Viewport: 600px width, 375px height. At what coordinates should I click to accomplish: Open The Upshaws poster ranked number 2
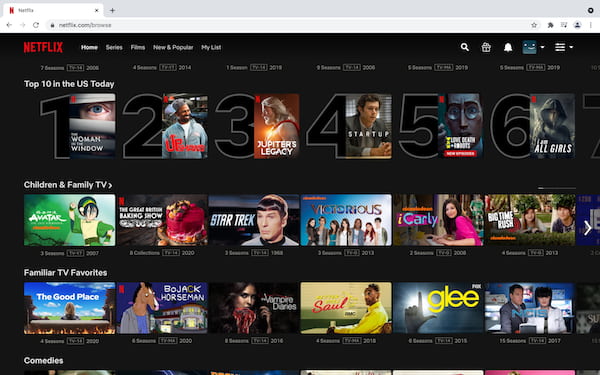click(185, 126)
